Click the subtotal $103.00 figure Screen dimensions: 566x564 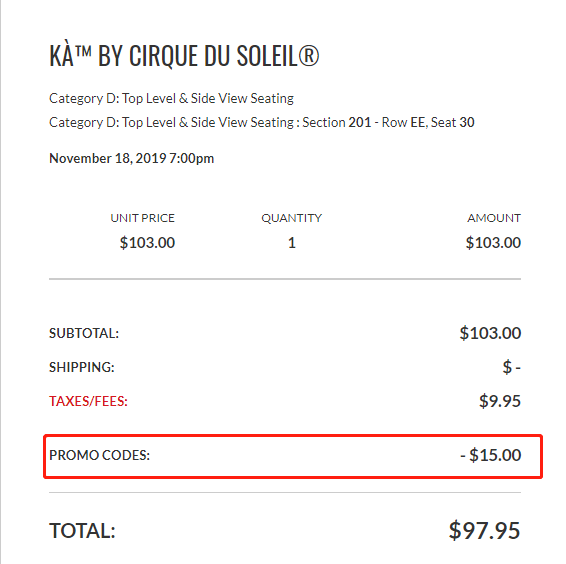click(490, 333)
